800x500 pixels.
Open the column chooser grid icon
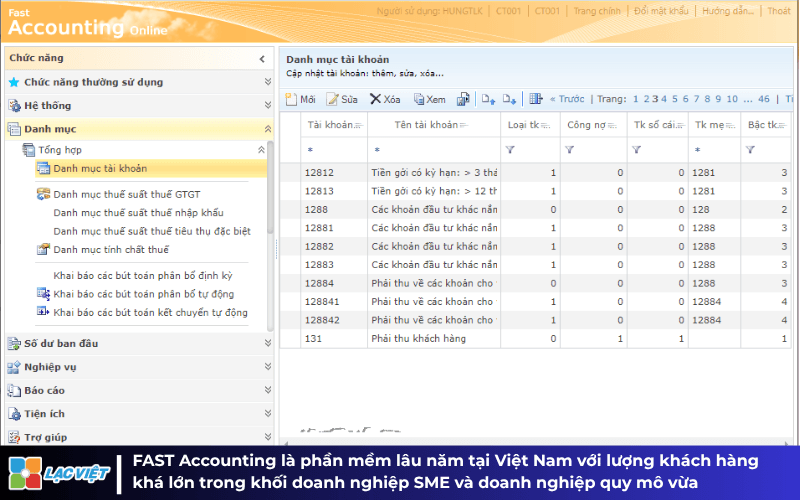(x=536, y=99)
